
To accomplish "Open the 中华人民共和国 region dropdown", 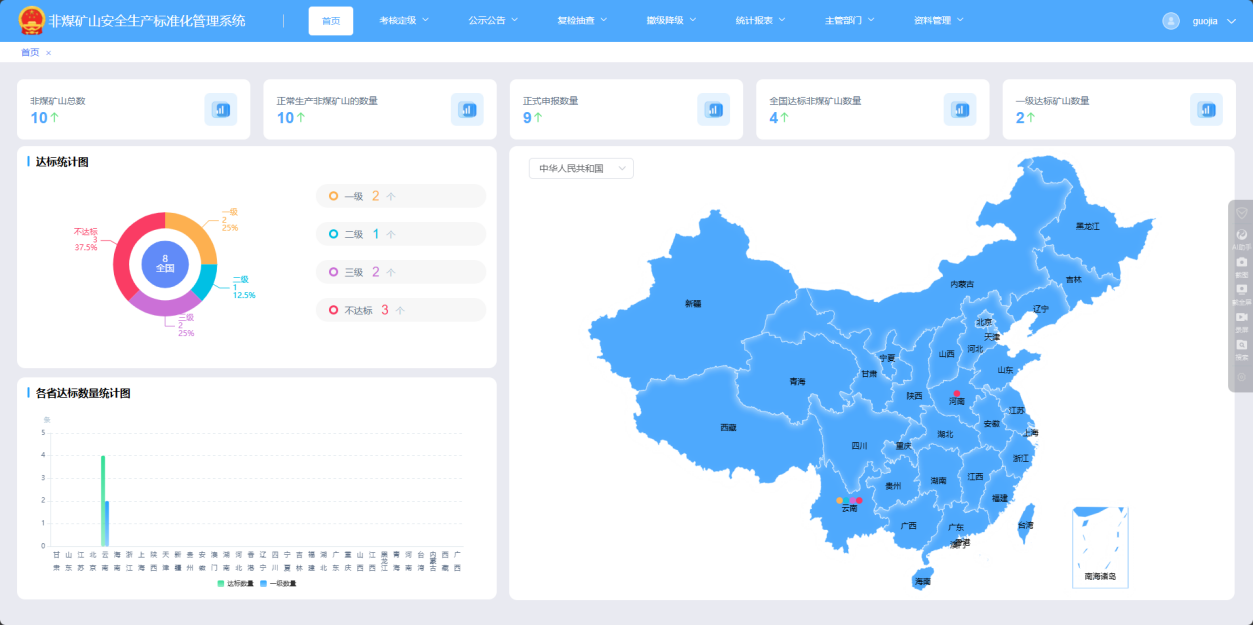I will coord(581,168).
